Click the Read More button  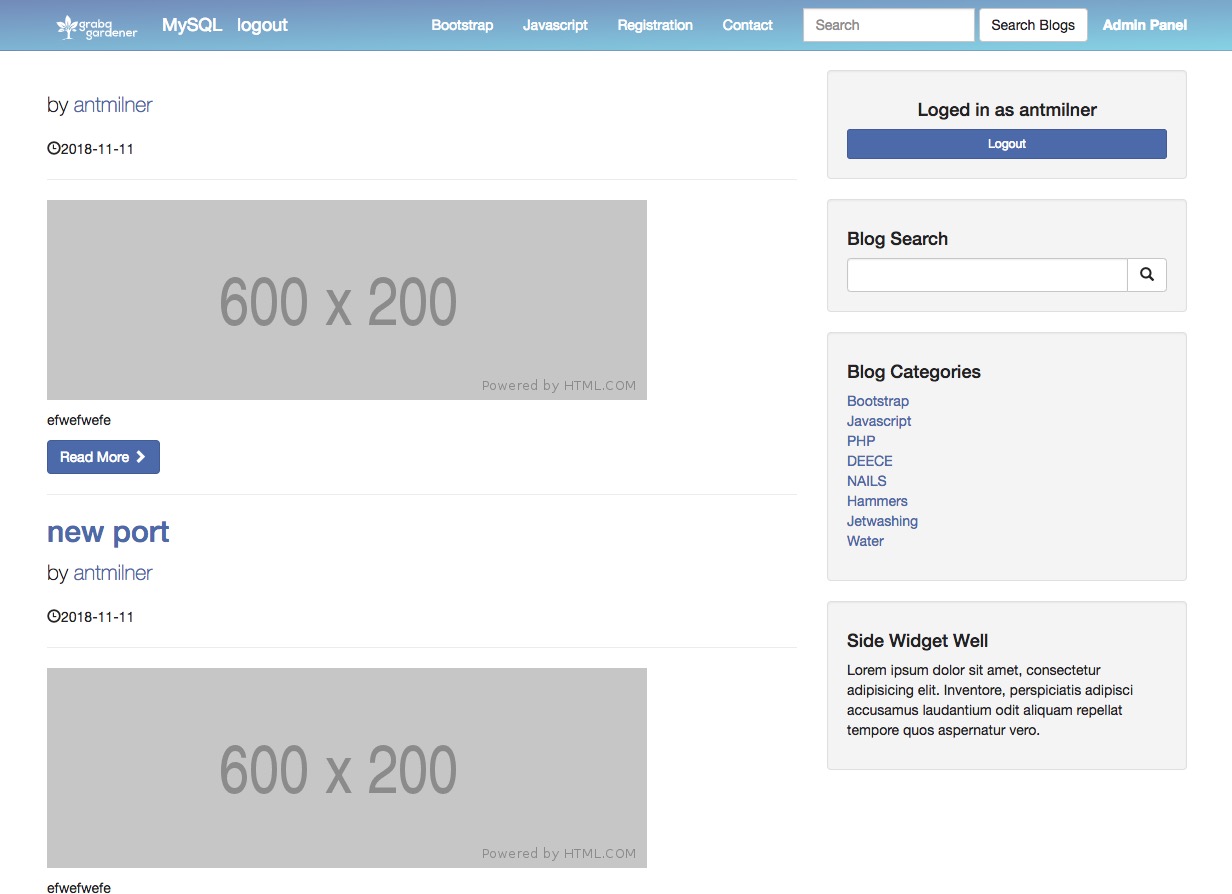click(103, 457)
